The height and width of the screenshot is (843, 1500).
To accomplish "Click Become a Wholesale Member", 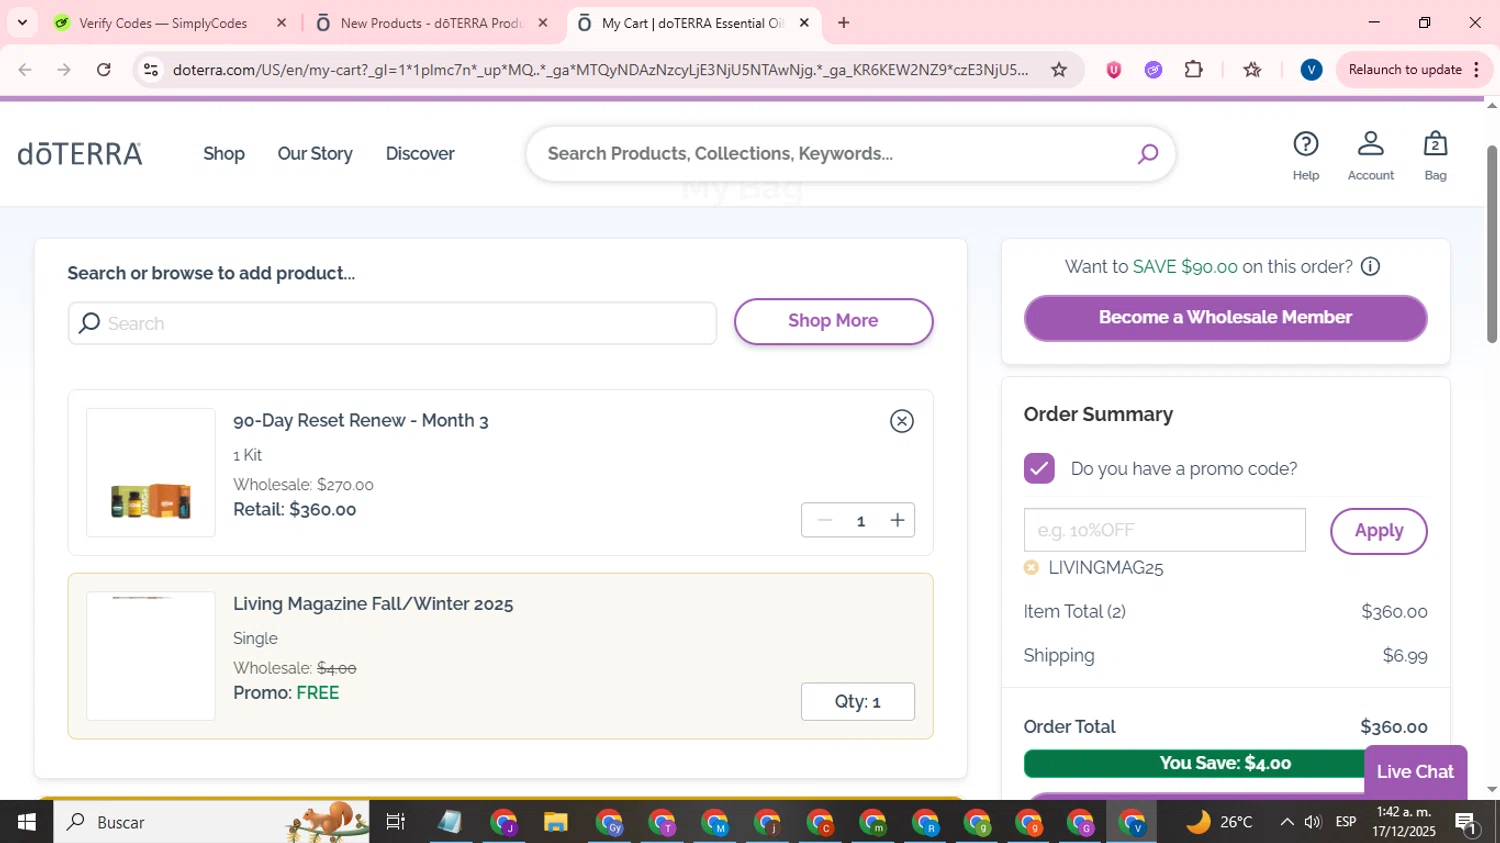I will 1225,318.
